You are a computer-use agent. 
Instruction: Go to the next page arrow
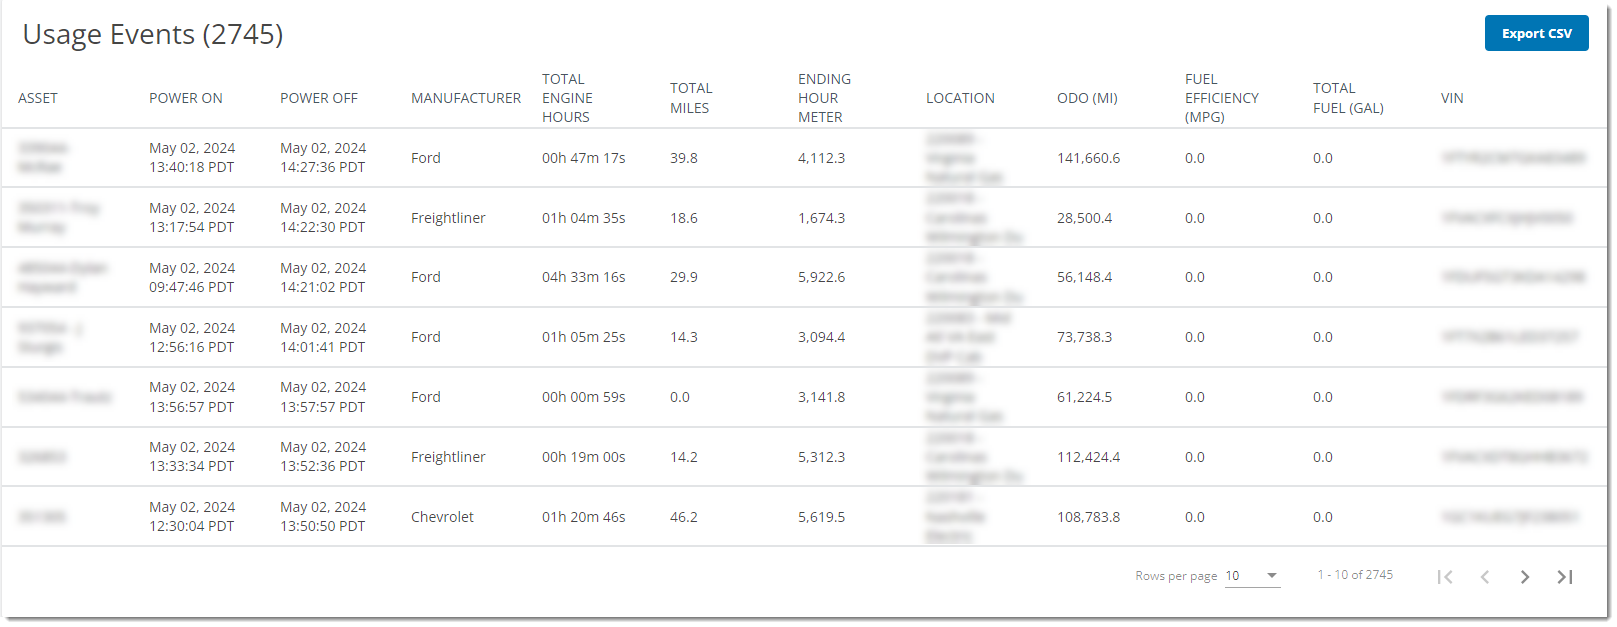tap(1525, 577)
